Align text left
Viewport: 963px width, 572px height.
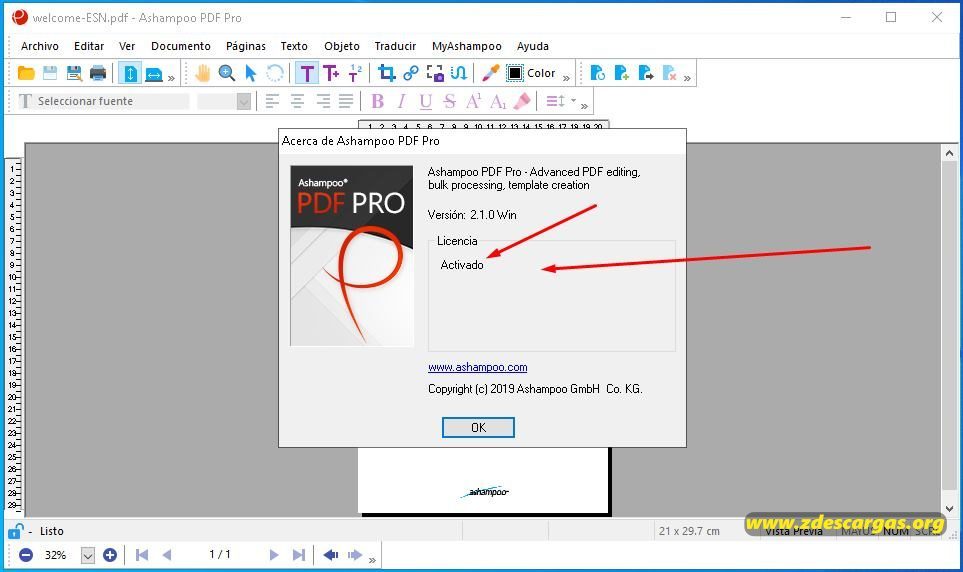(x=272, y=101)
